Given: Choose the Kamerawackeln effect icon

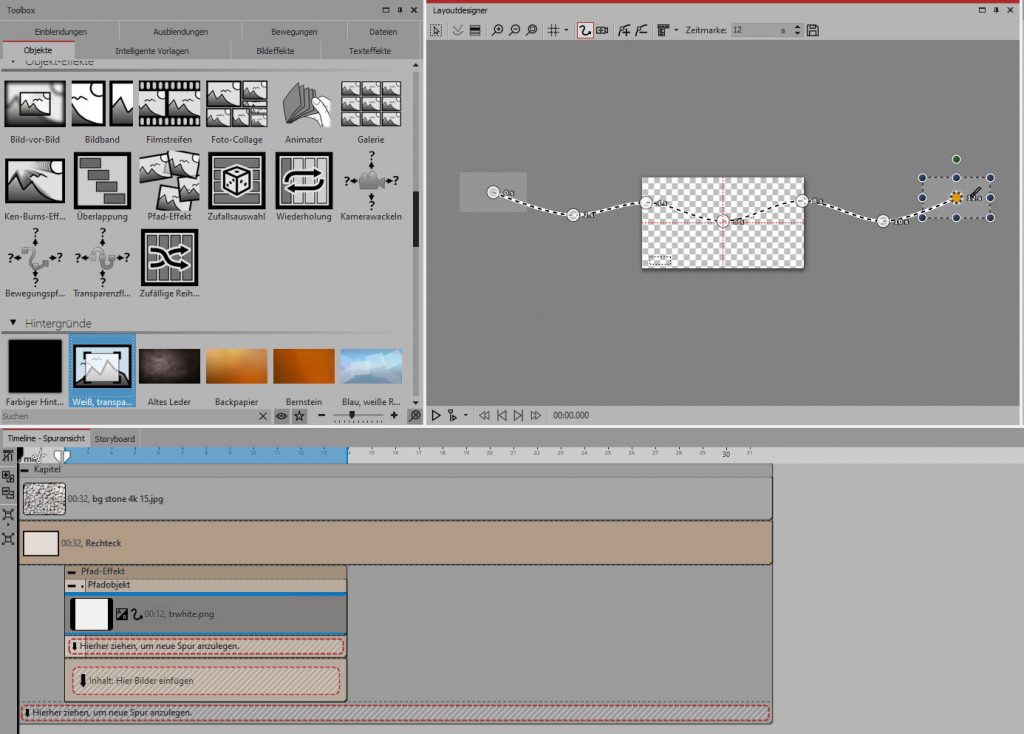Looking at the screenshot, I should coord(371,179).
